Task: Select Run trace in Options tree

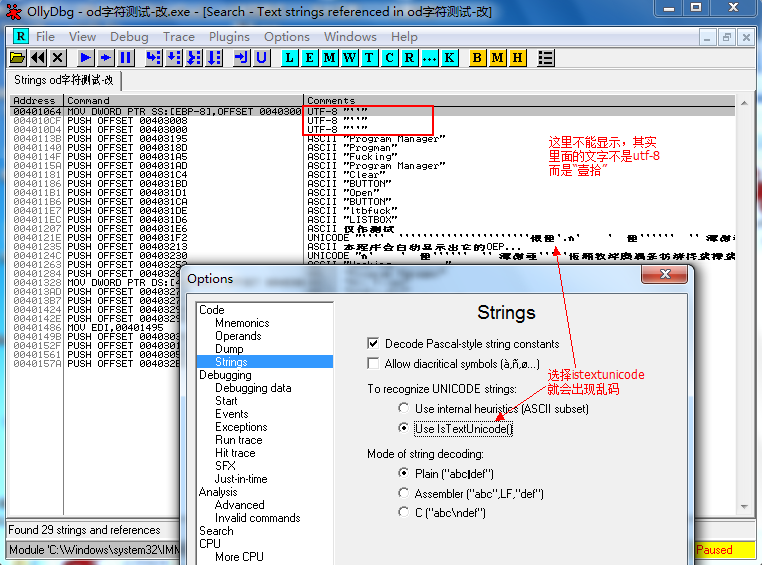Action: (x=239, y=440)
